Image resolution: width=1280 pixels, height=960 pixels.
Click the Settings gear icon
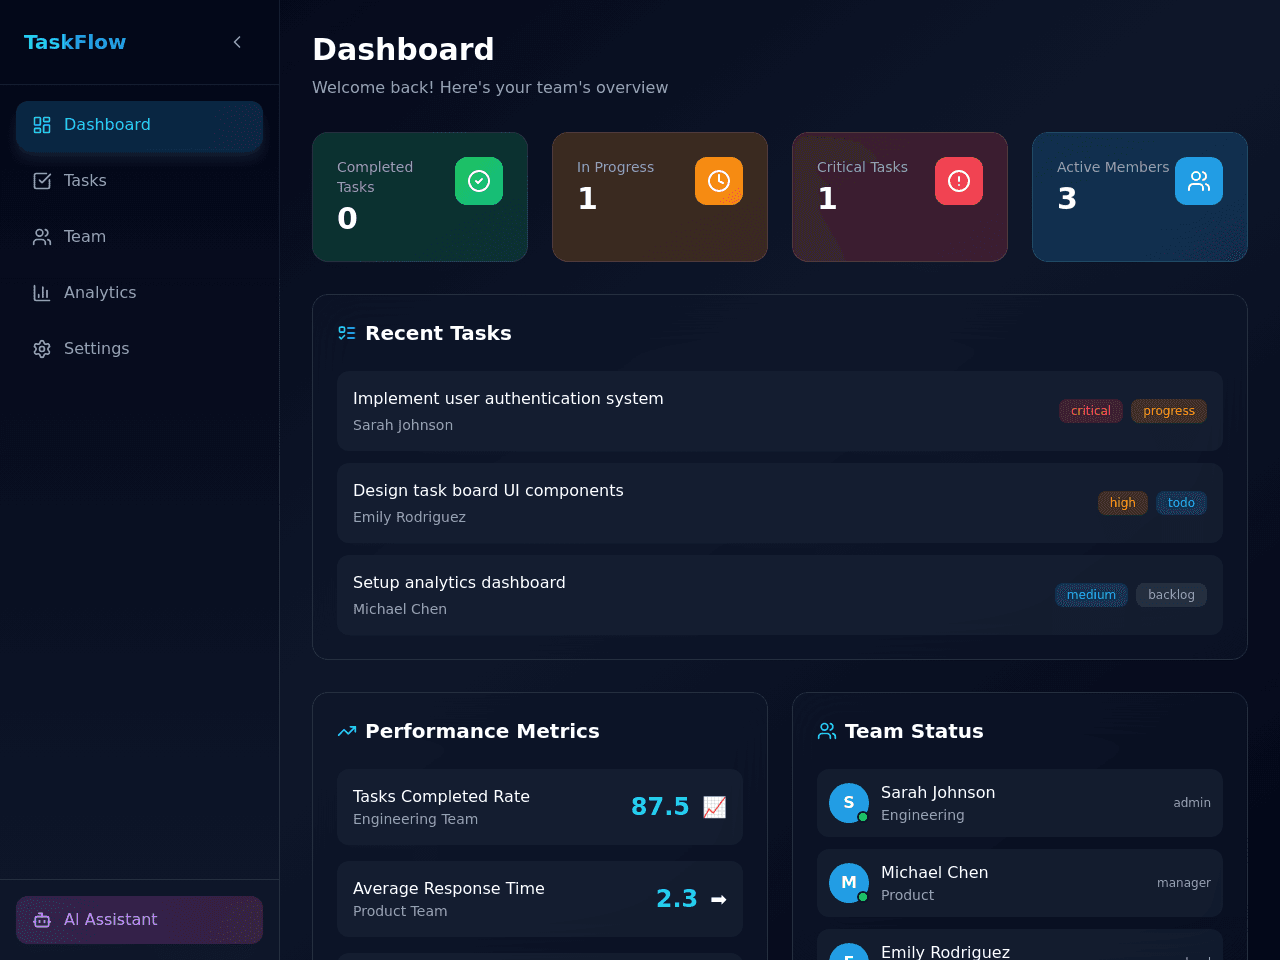(42, 349)
